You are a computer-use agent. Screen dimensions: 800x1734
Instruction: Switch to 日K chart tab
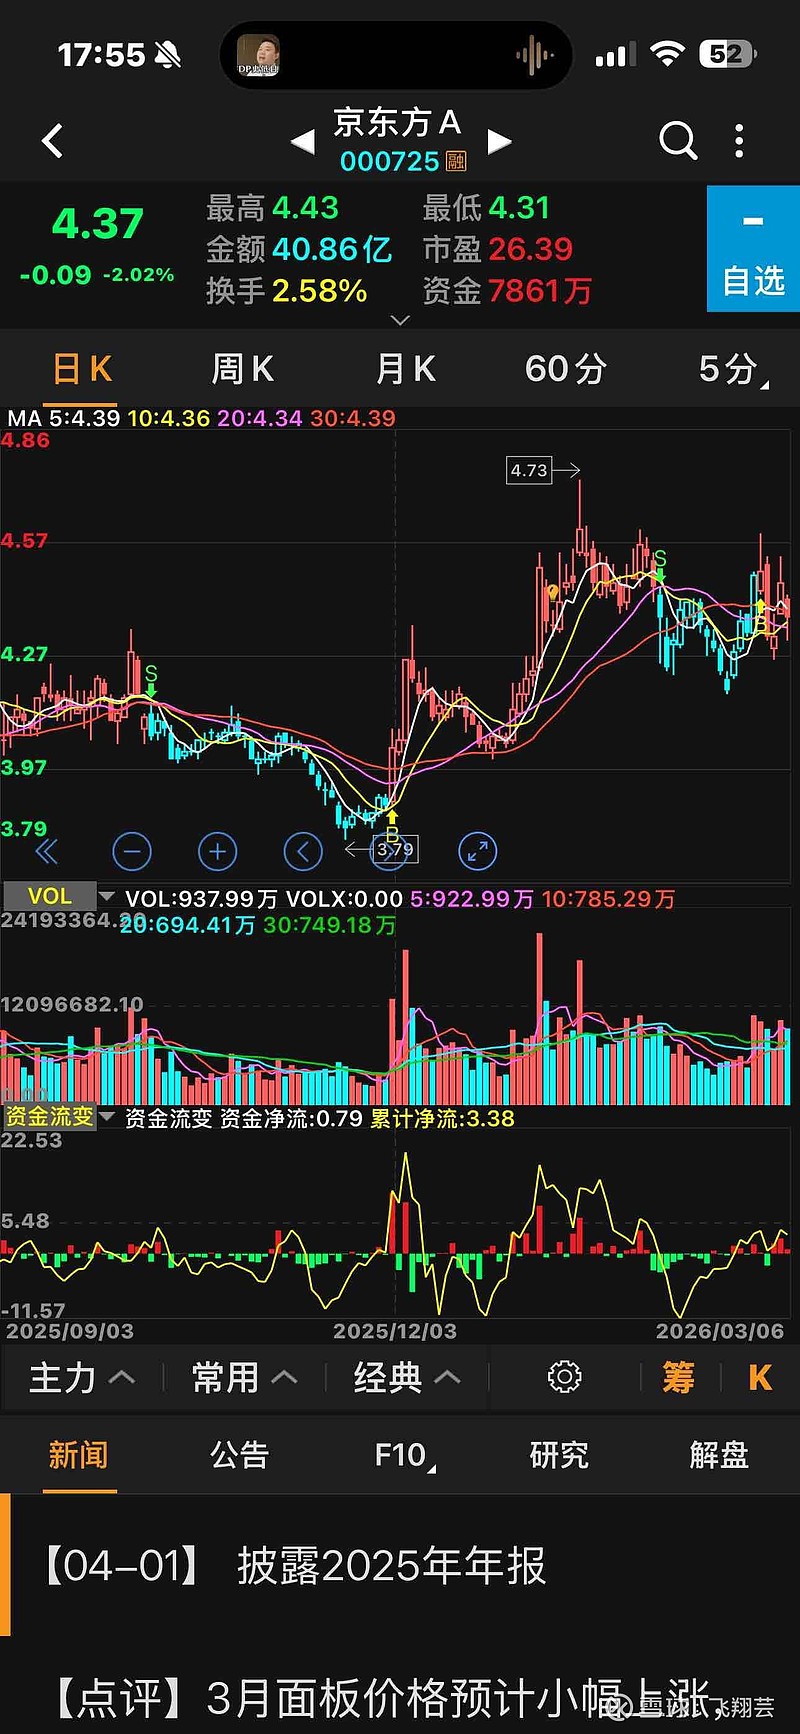82,369
